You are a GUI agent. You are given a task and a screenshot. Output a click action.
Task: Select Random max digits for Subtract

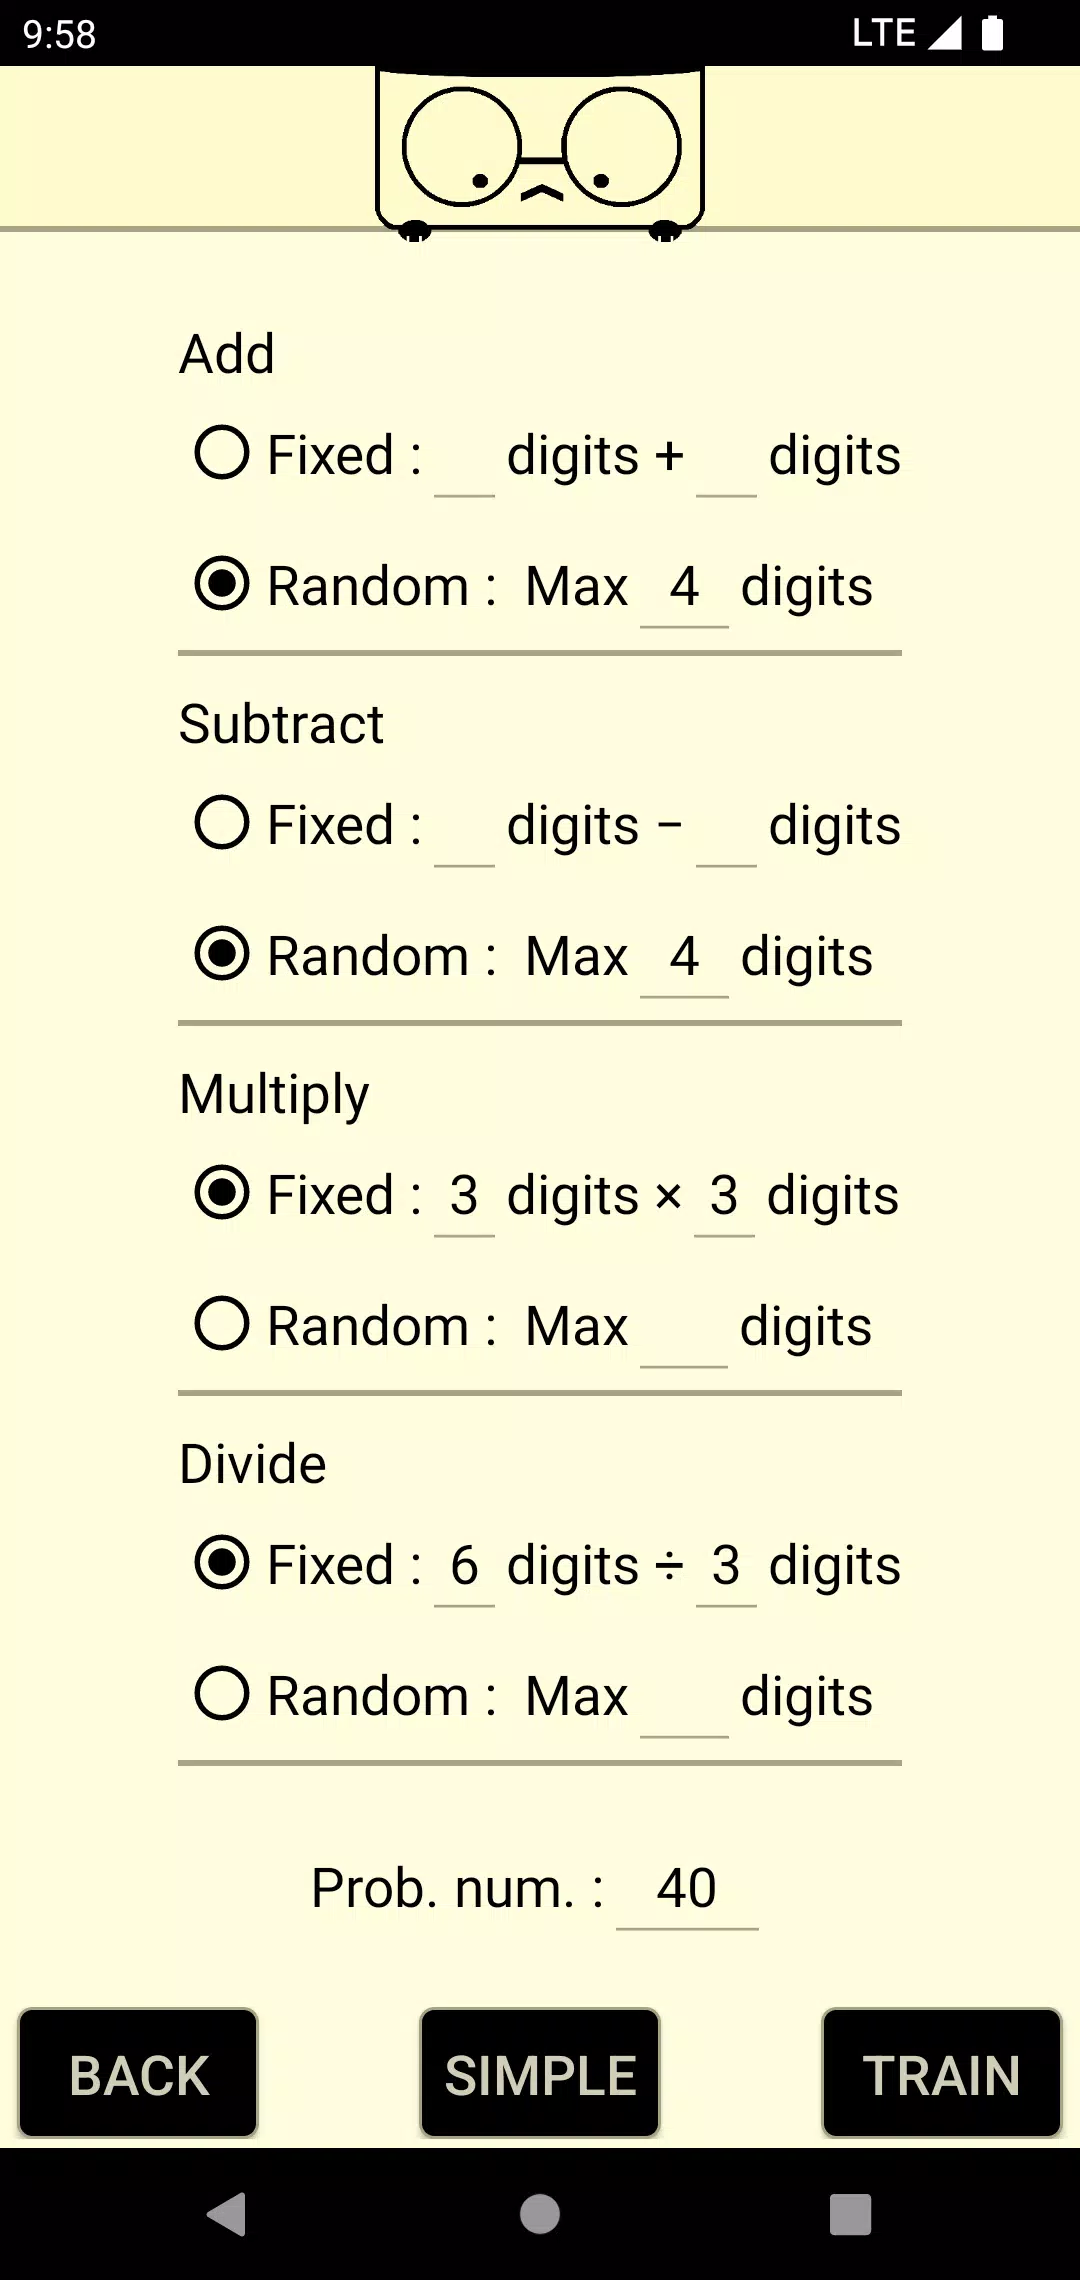tap(222, 955)
